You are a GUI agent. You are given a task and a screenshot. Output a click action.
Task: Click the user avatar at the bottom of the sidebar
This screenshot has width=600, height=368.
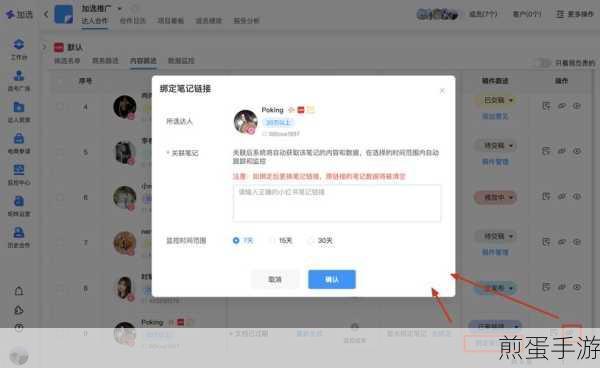[x=19, y=357]
